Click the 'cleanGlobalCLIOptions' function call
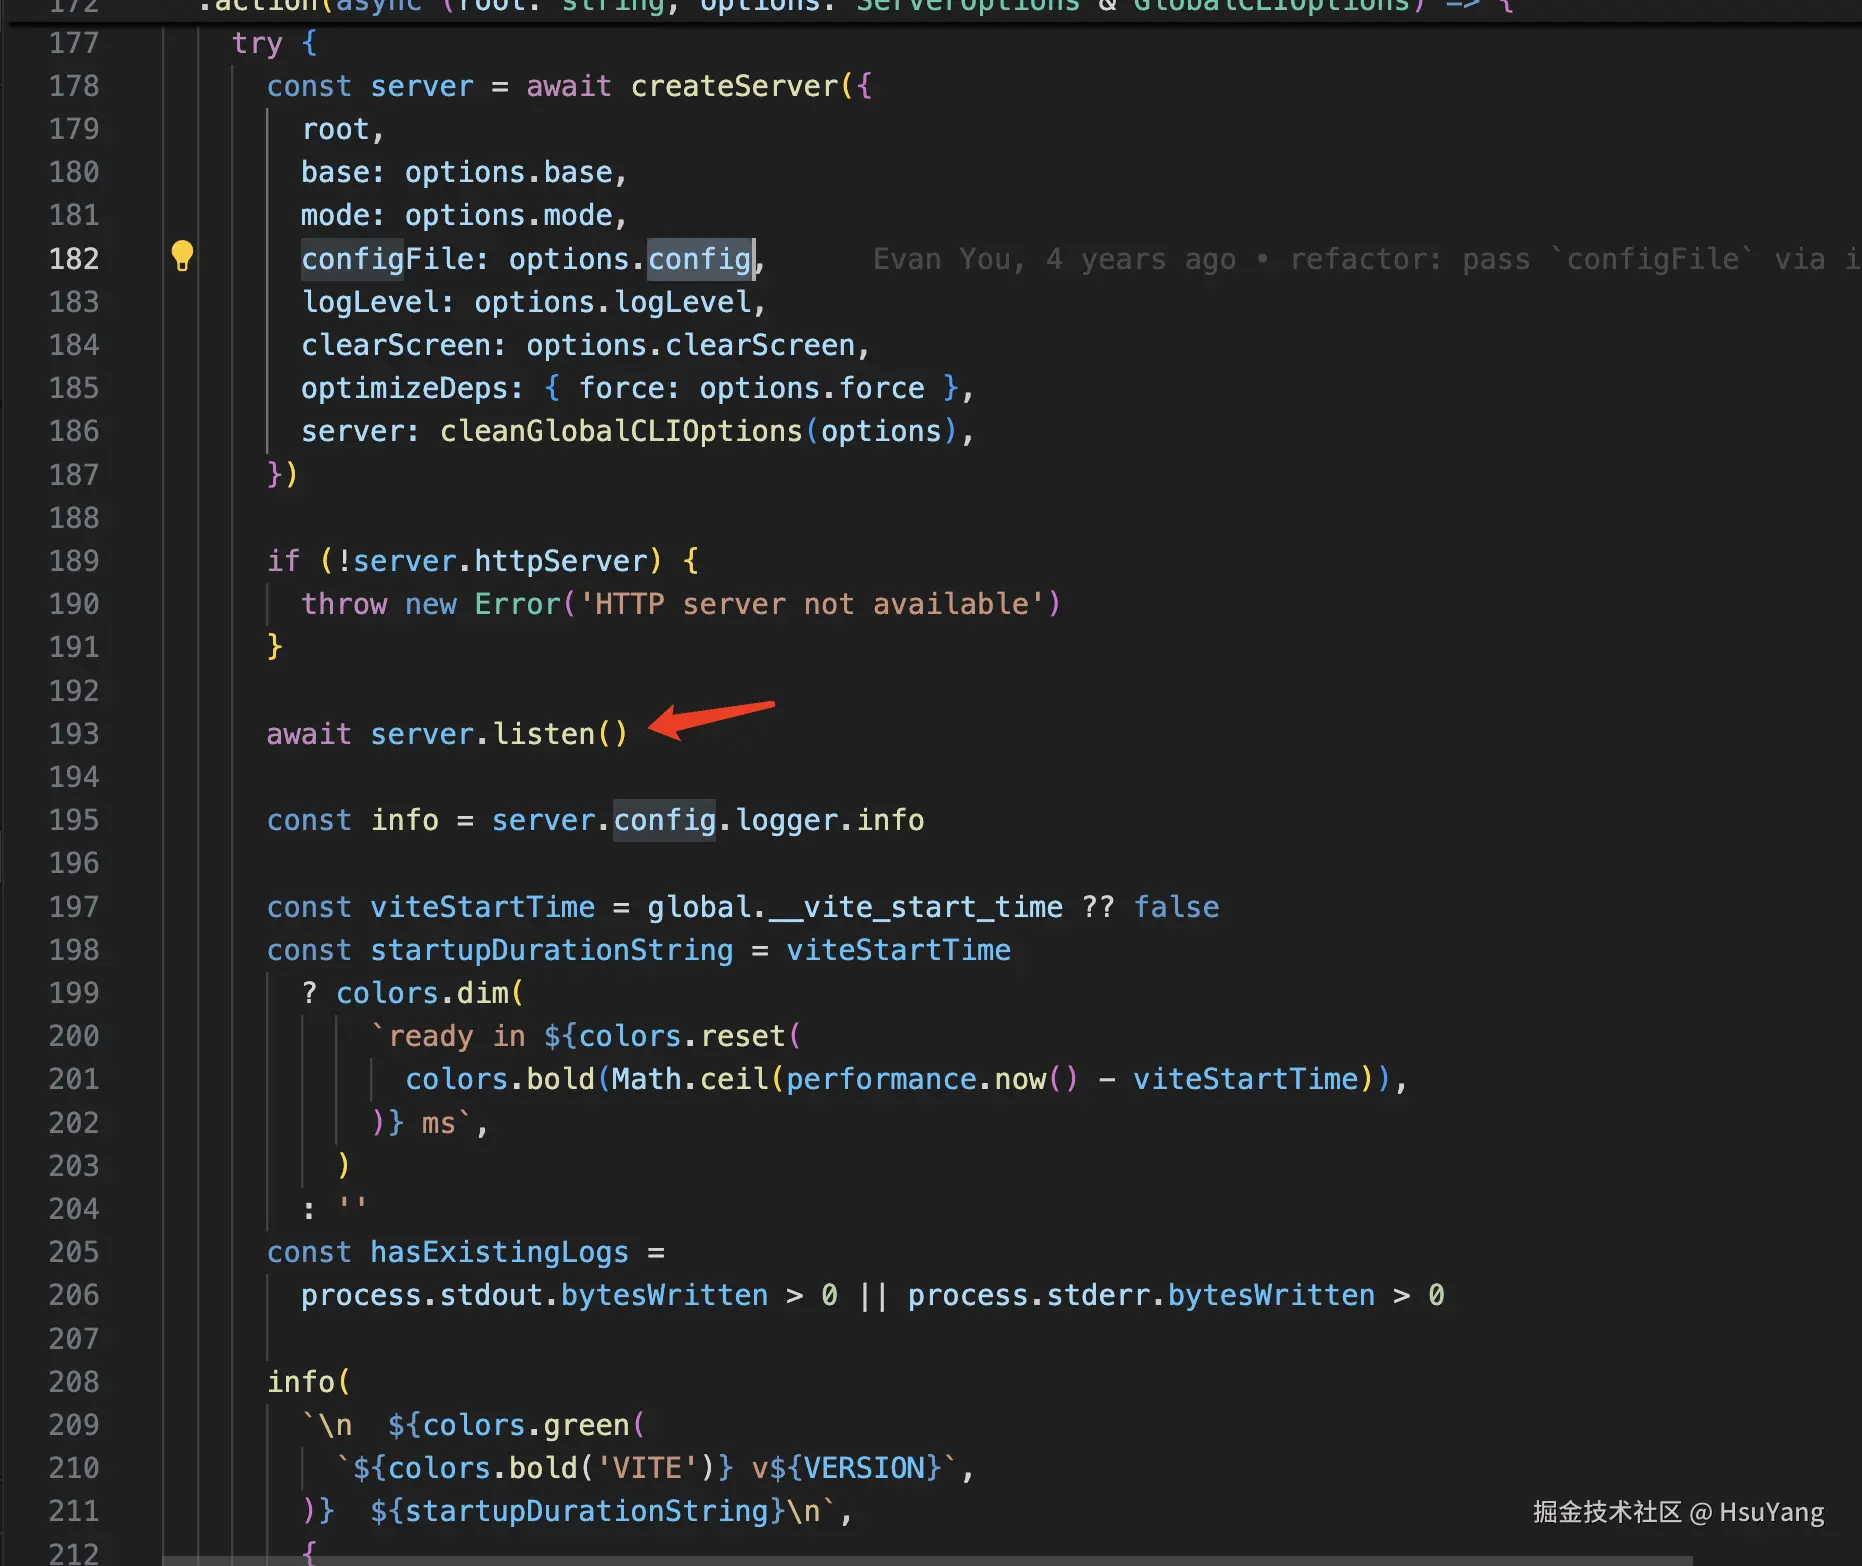The height and width of the screenshot is (1566, 1862). pyautogui.click(x=621, y=431)
